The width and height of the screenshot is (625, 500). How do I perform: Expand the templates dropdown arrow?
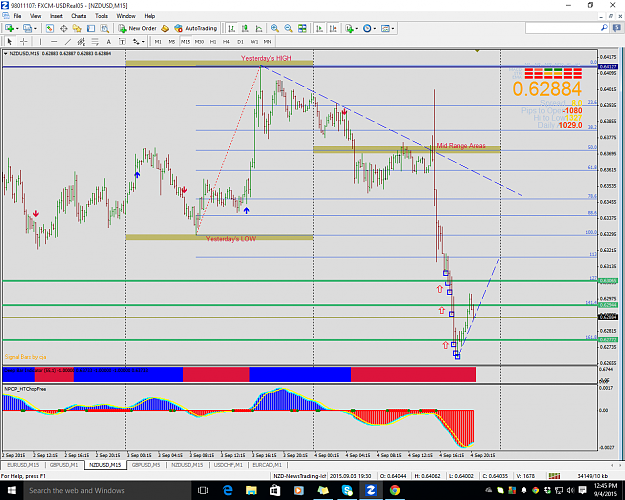coord(393,28)
